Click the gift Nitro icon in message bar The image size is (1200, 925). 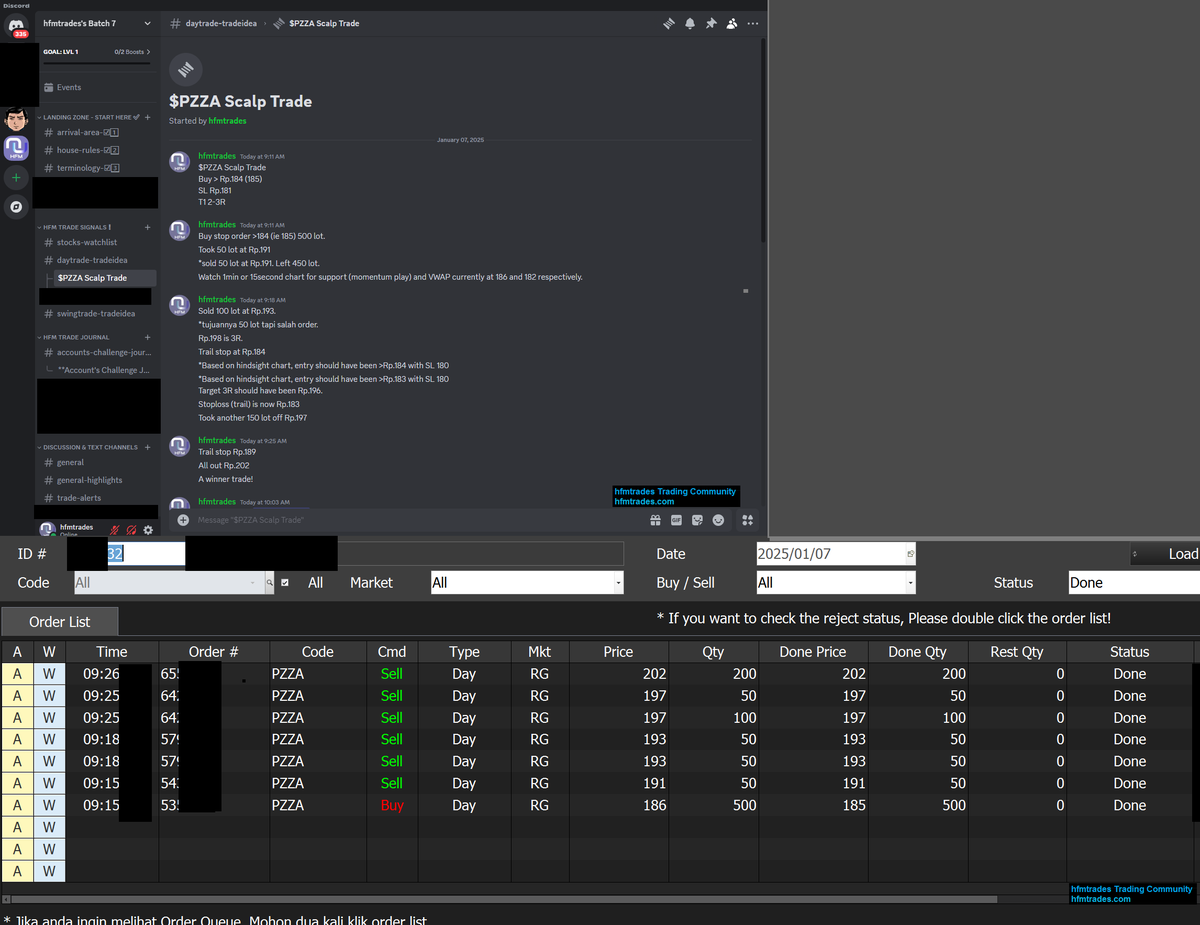point(655,520)
